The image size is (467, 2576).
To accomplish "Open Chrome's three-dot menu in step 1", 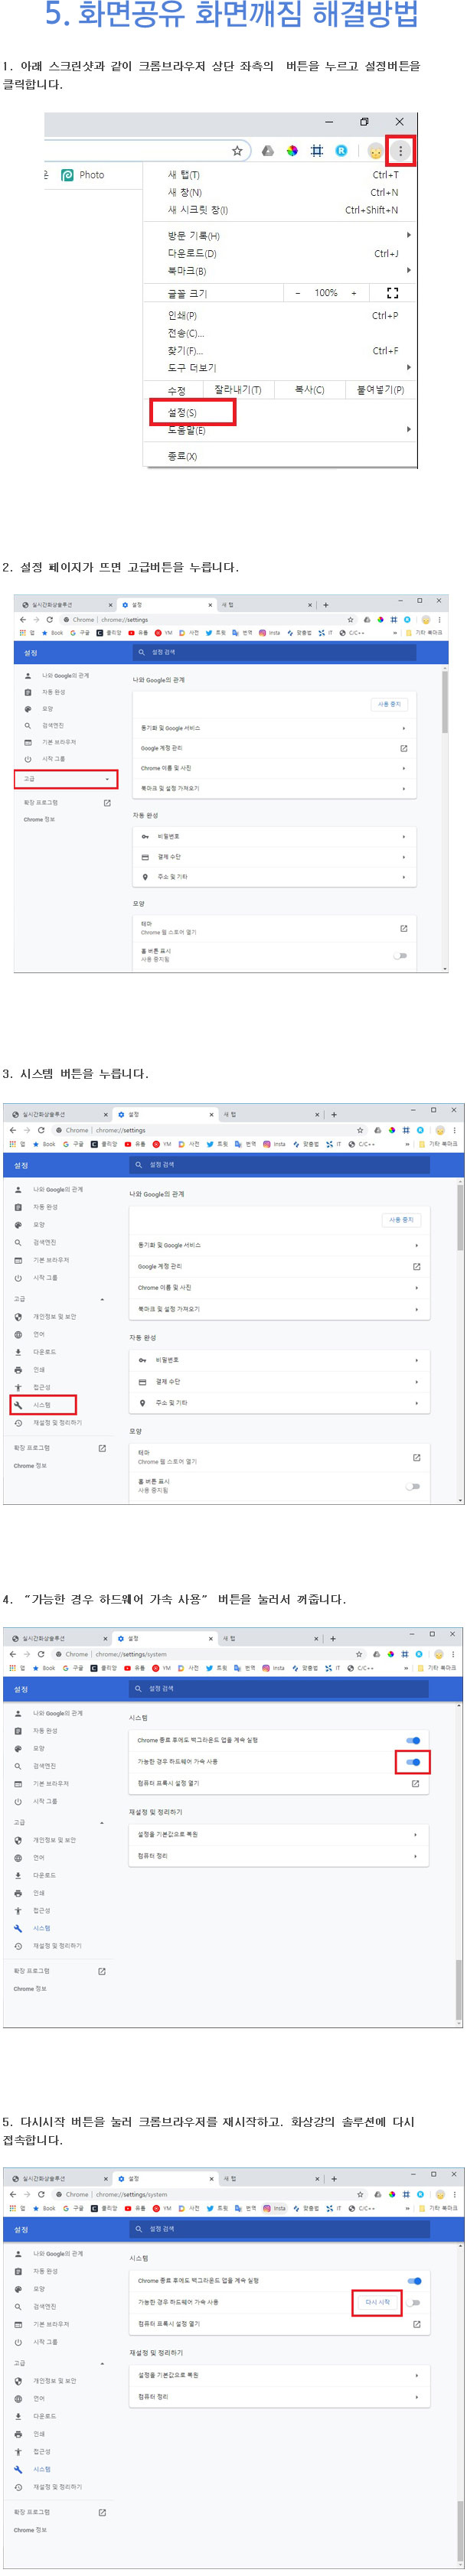I will pos(401,151).
